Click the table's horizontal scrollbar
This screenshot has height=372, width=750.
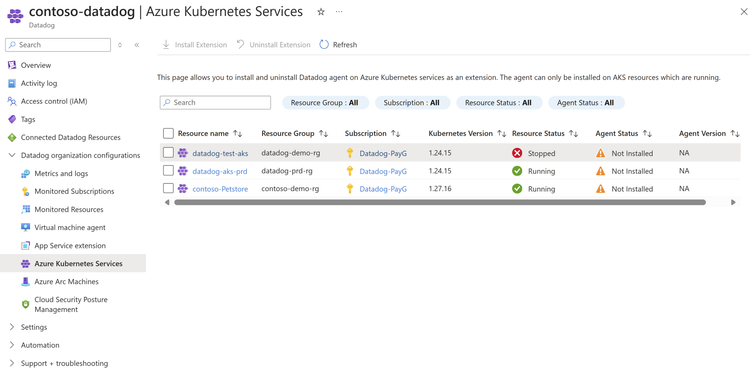440,202
